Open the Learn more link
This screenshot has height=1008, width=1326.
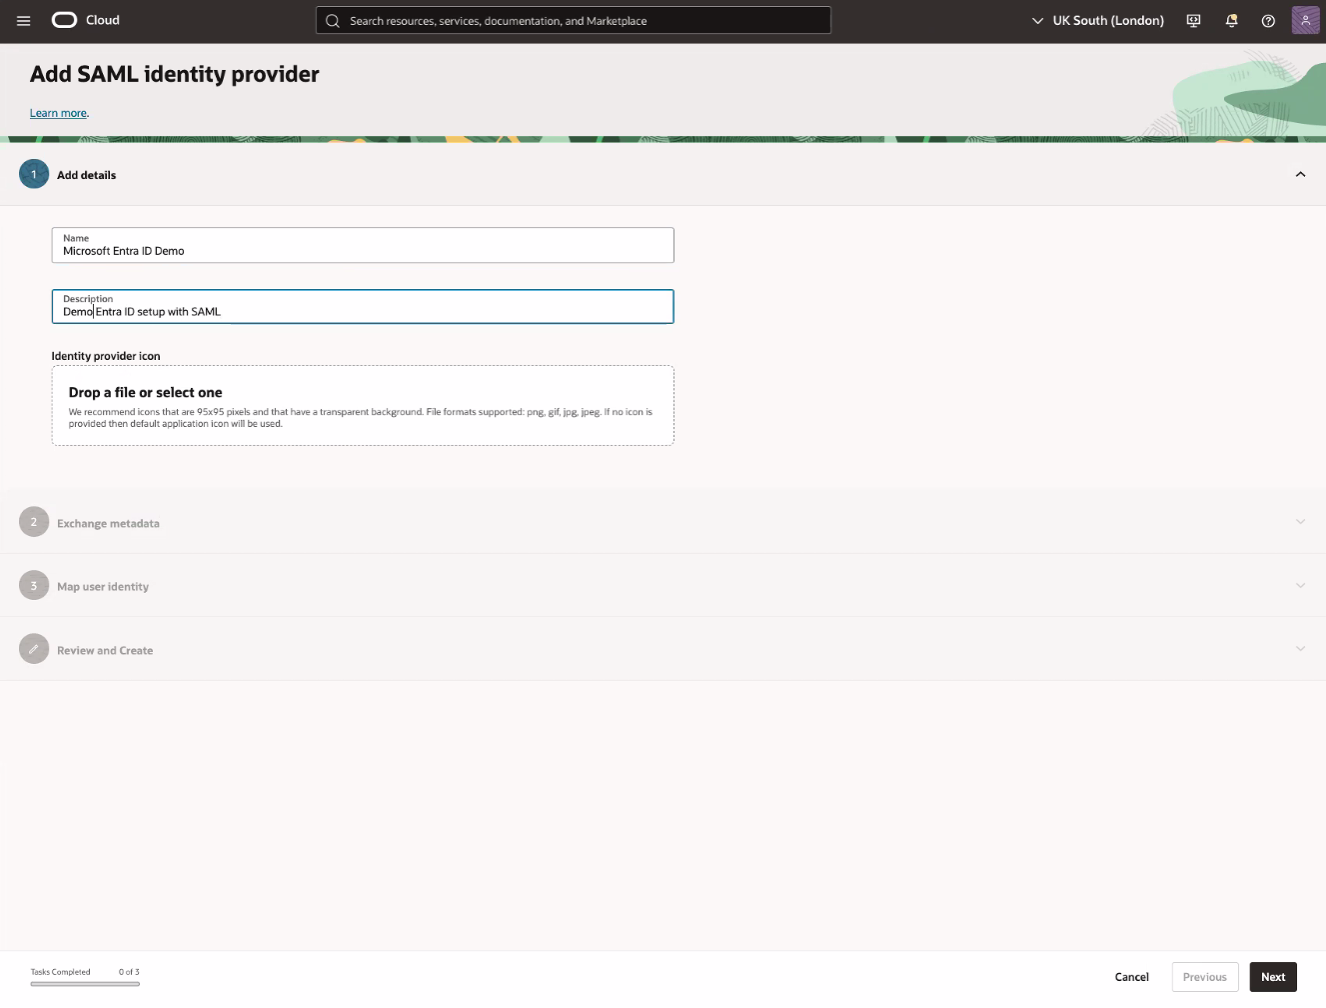click(58, 113)
